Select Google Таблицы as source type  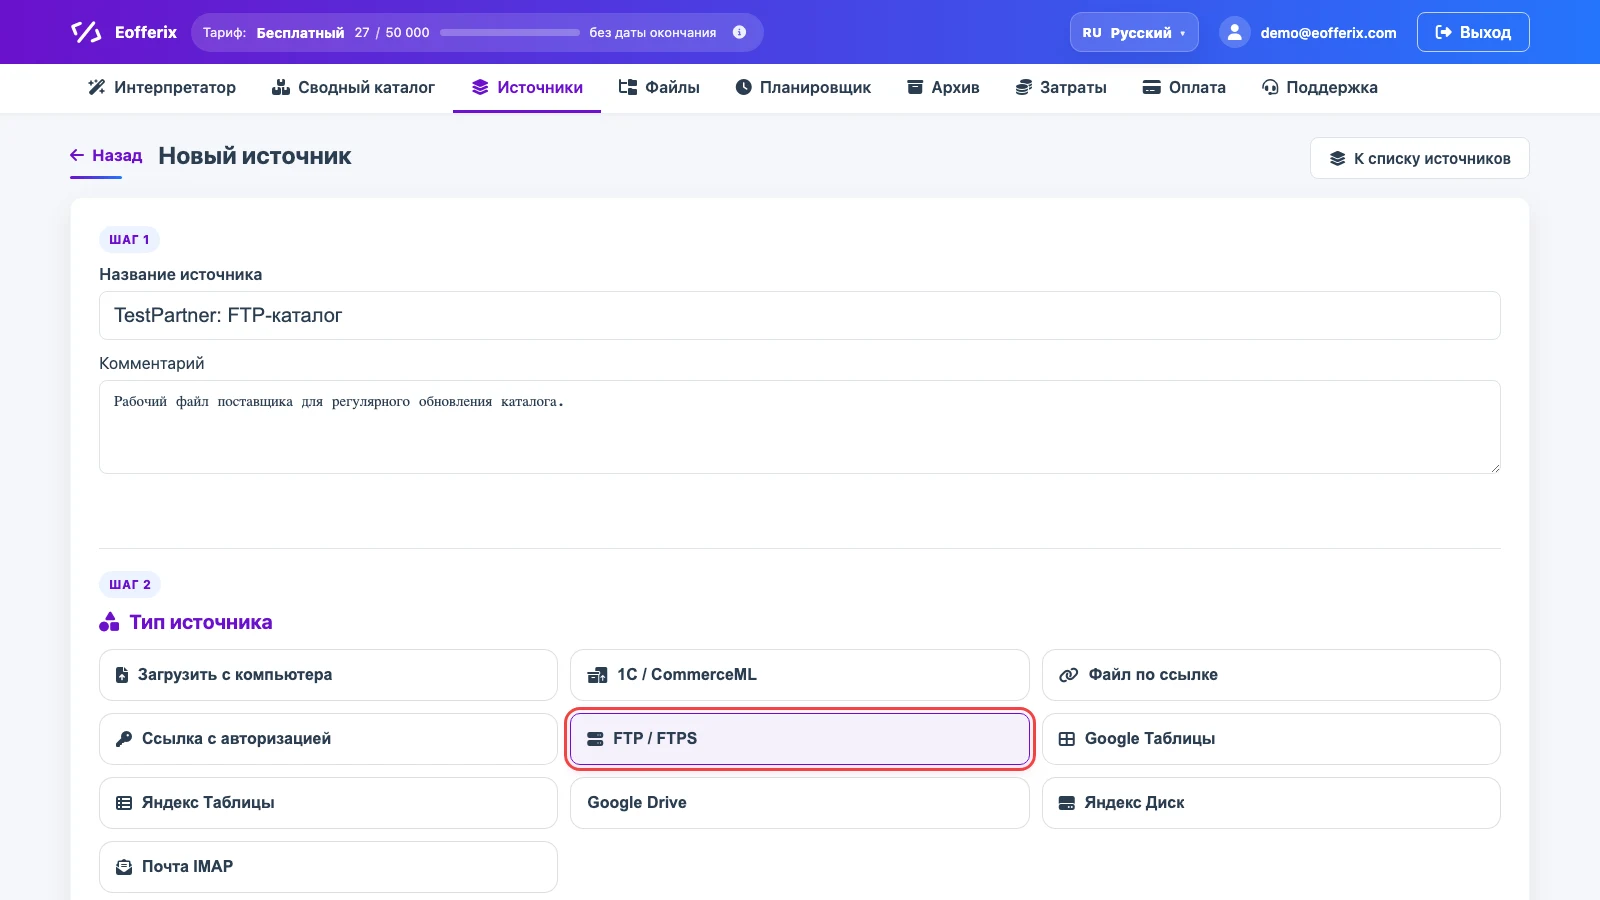coord(1271,739)
